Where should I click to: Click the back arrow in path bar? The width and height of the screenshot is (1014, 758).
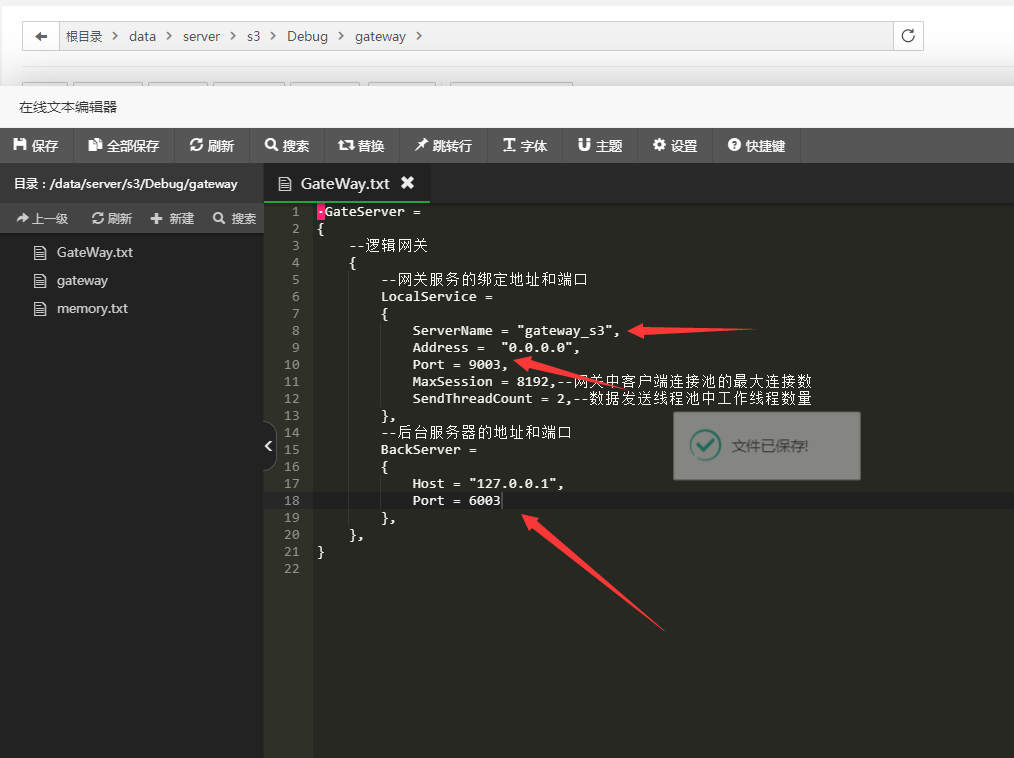pyautogui.click(x=41, y=36)
